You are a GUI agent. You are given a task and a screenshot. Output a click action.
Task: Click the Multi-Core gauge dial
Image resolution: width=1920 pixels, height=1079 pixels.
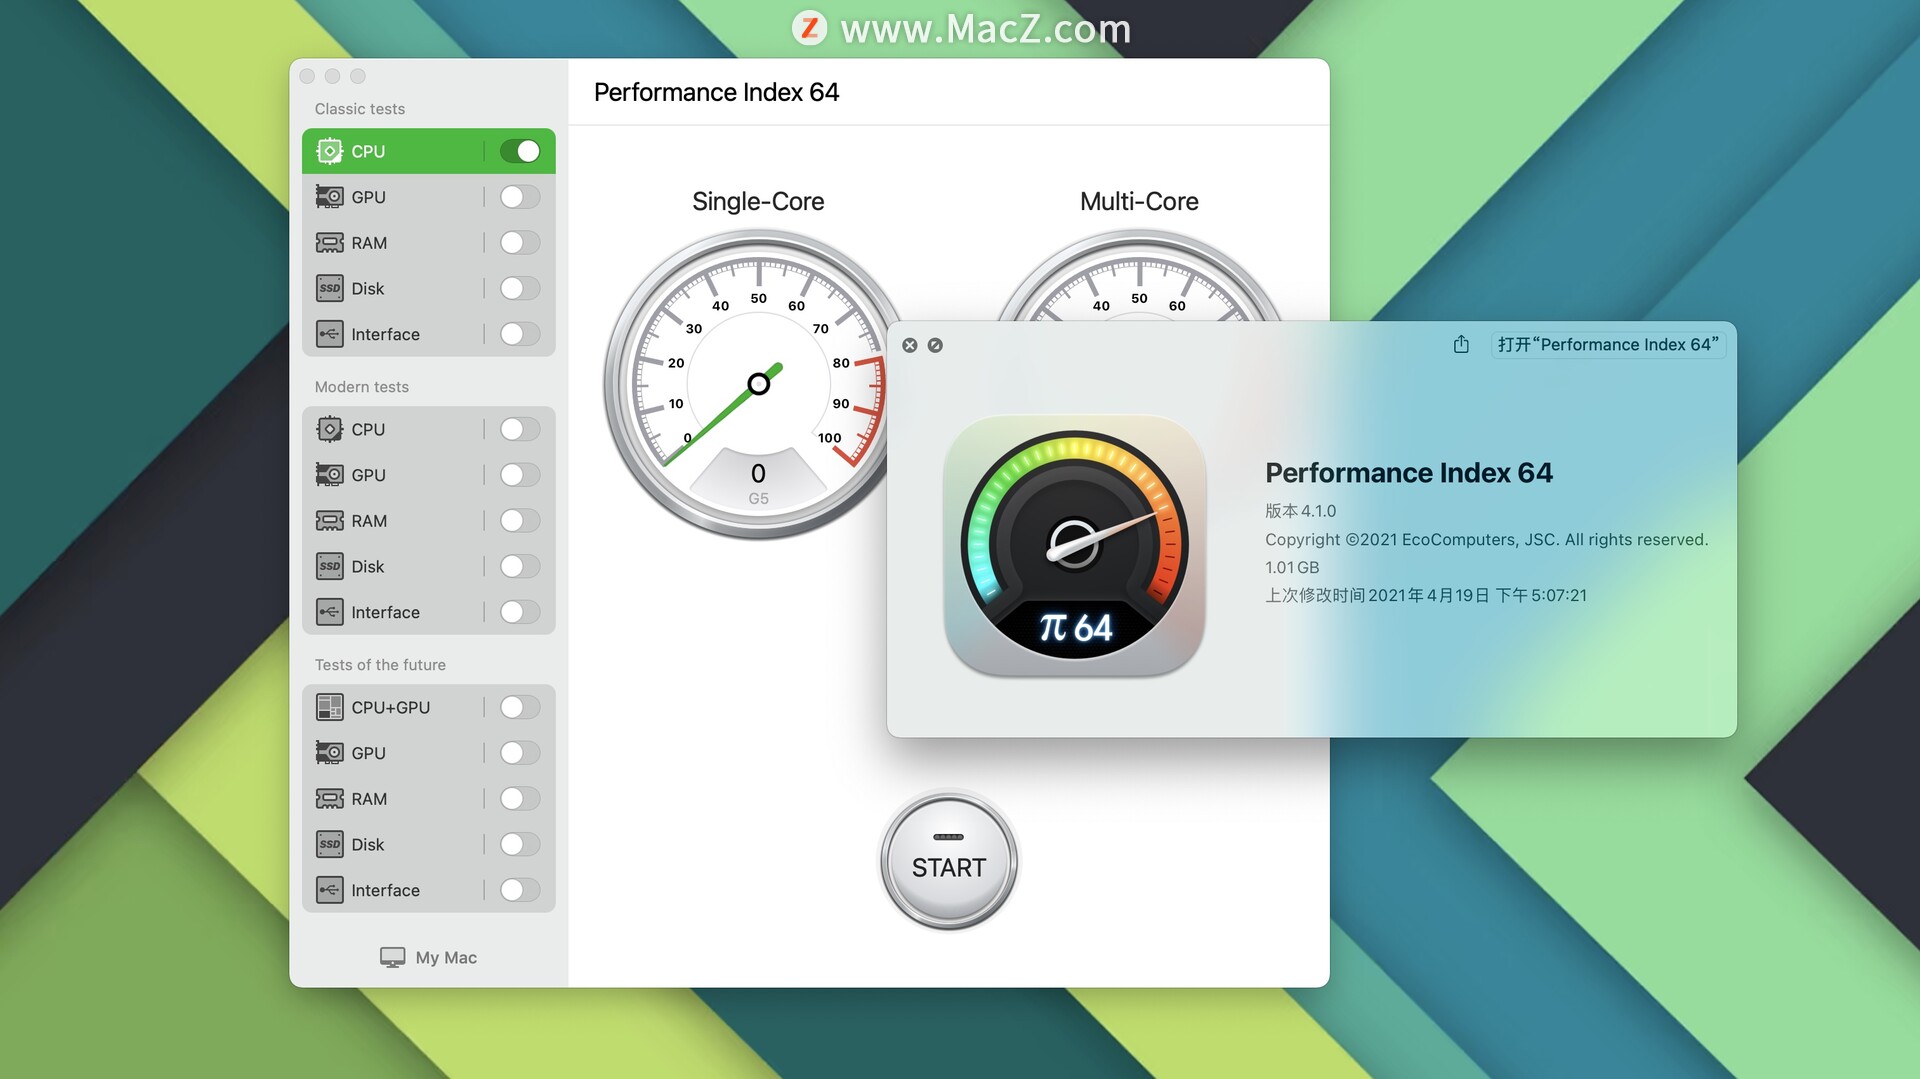pos(1139,276)
